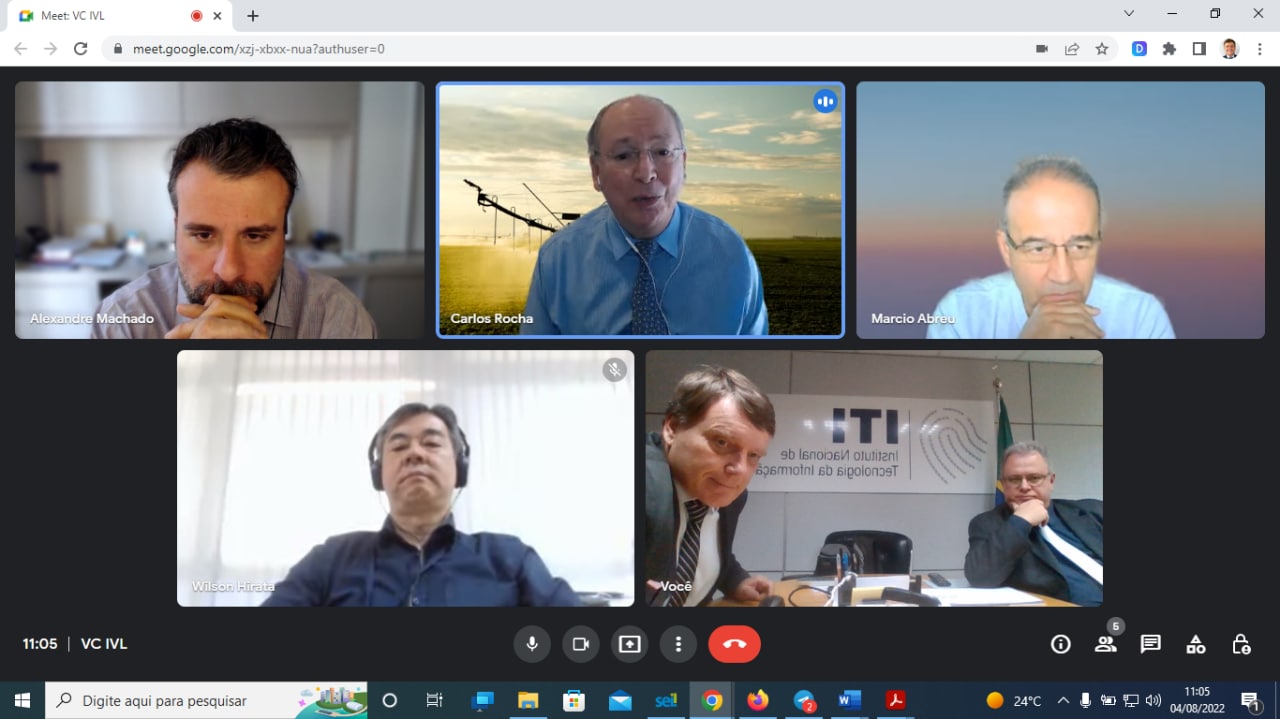Turn off the camera in Meet
This screenshot has height=719, width=1280.
point(580,644)
